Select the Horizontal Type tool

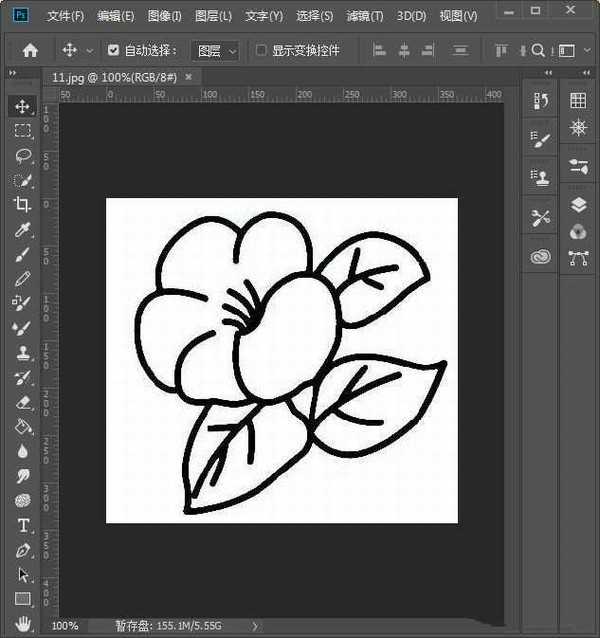(x=22, y=525)
